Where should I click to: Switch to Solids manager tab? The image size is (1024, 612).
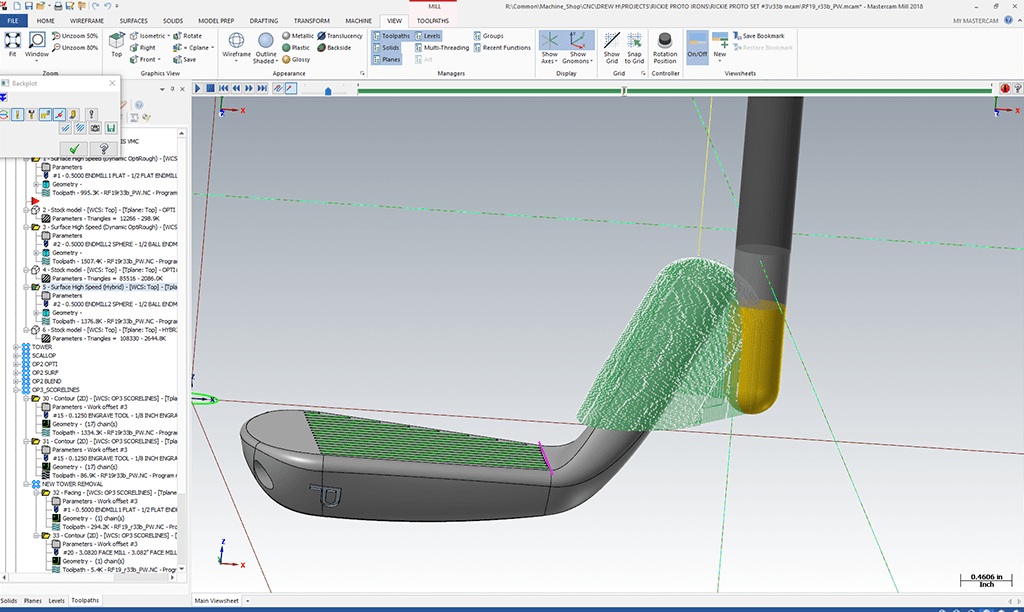tap(8, 600)
